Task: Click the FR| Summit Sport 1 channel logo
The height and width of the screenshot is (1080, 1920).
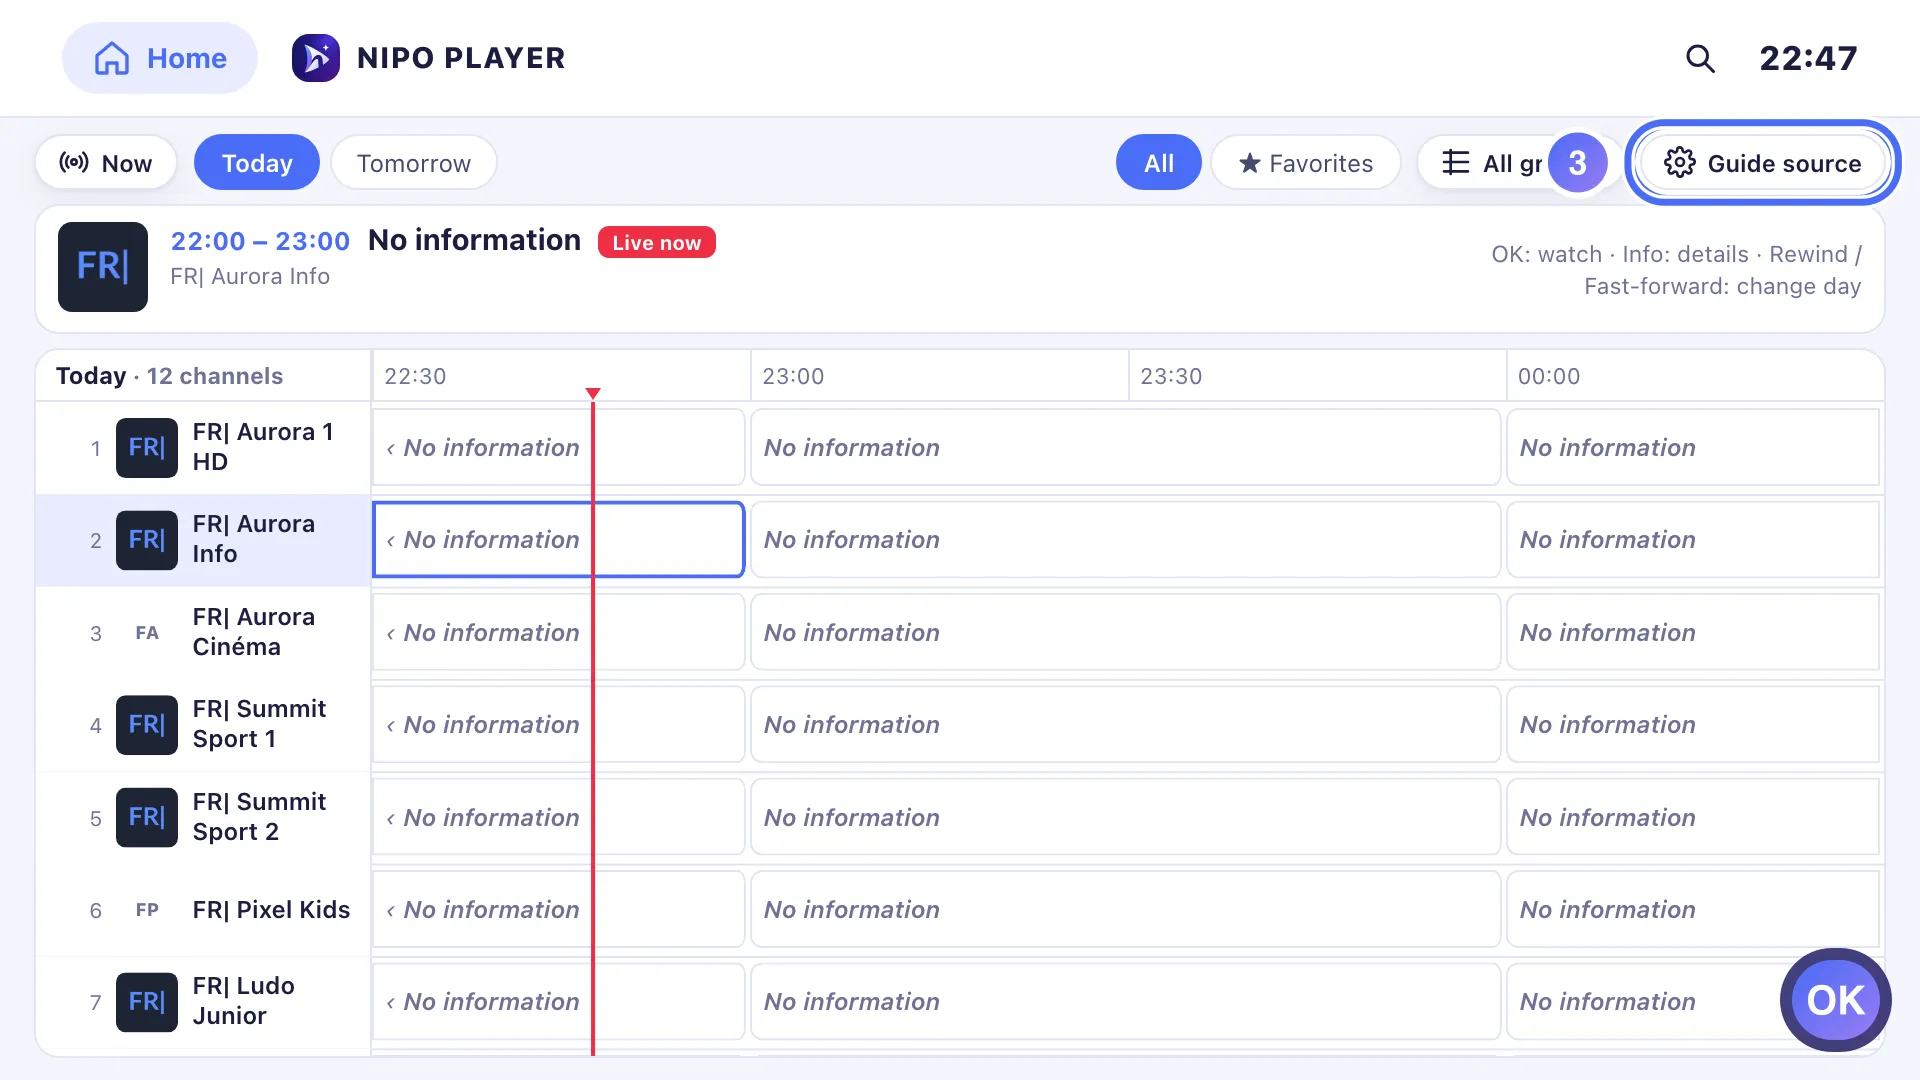Action: [x=147, y=725]
